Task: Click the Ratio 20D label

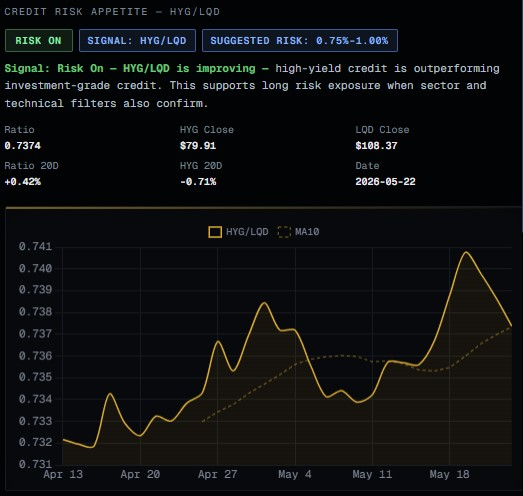Action: (x=31, y=166)
